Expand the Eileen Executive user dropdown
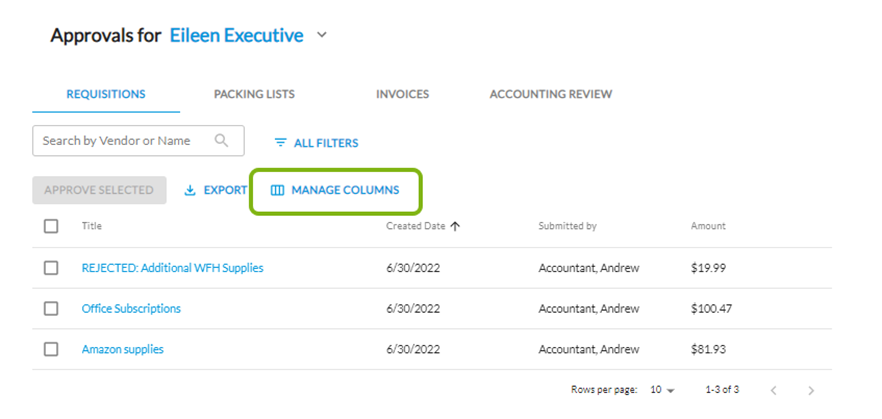This screenshot has height=419, width=882. coord(322,35)
